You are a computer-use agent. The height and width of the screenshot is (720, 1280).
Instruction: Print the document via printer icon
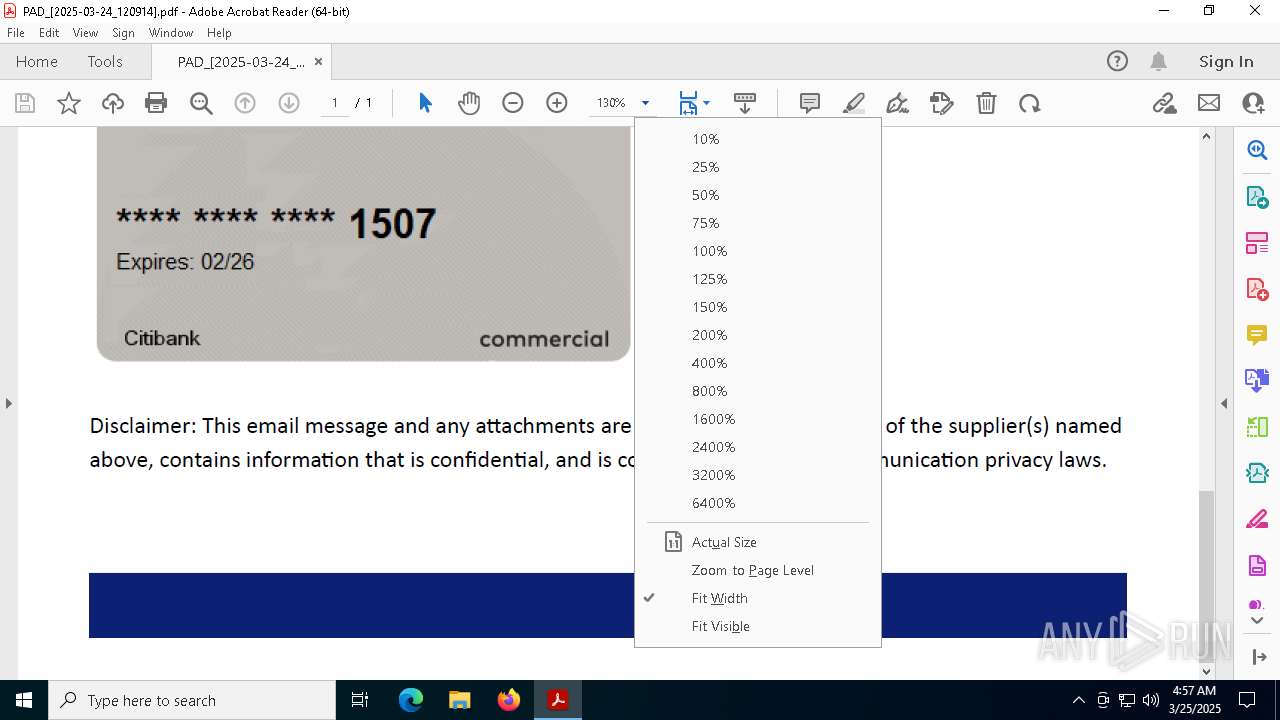click(x=156, y=103)
